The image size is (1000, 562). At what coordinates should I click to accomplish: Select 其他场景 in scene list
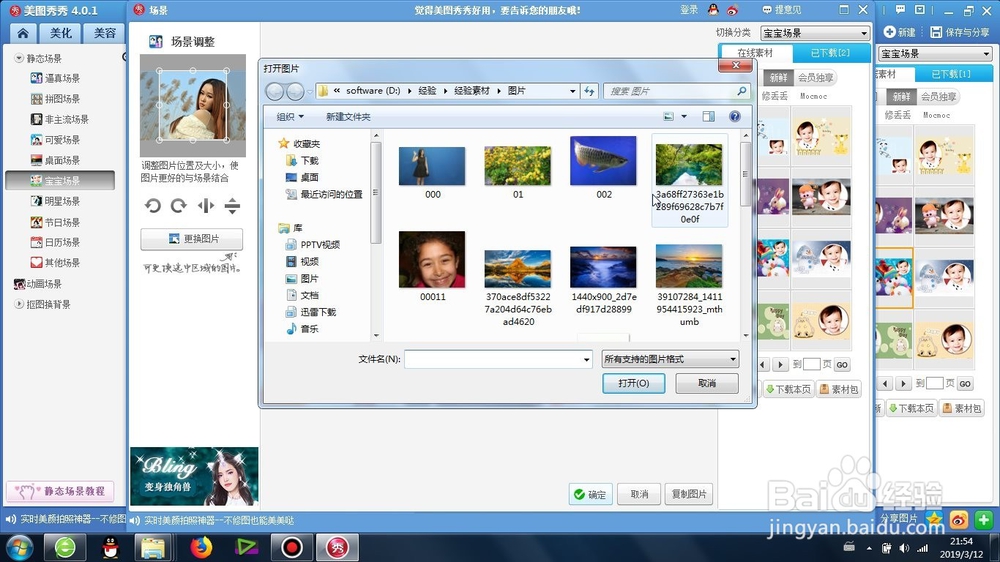coord(55,263)
